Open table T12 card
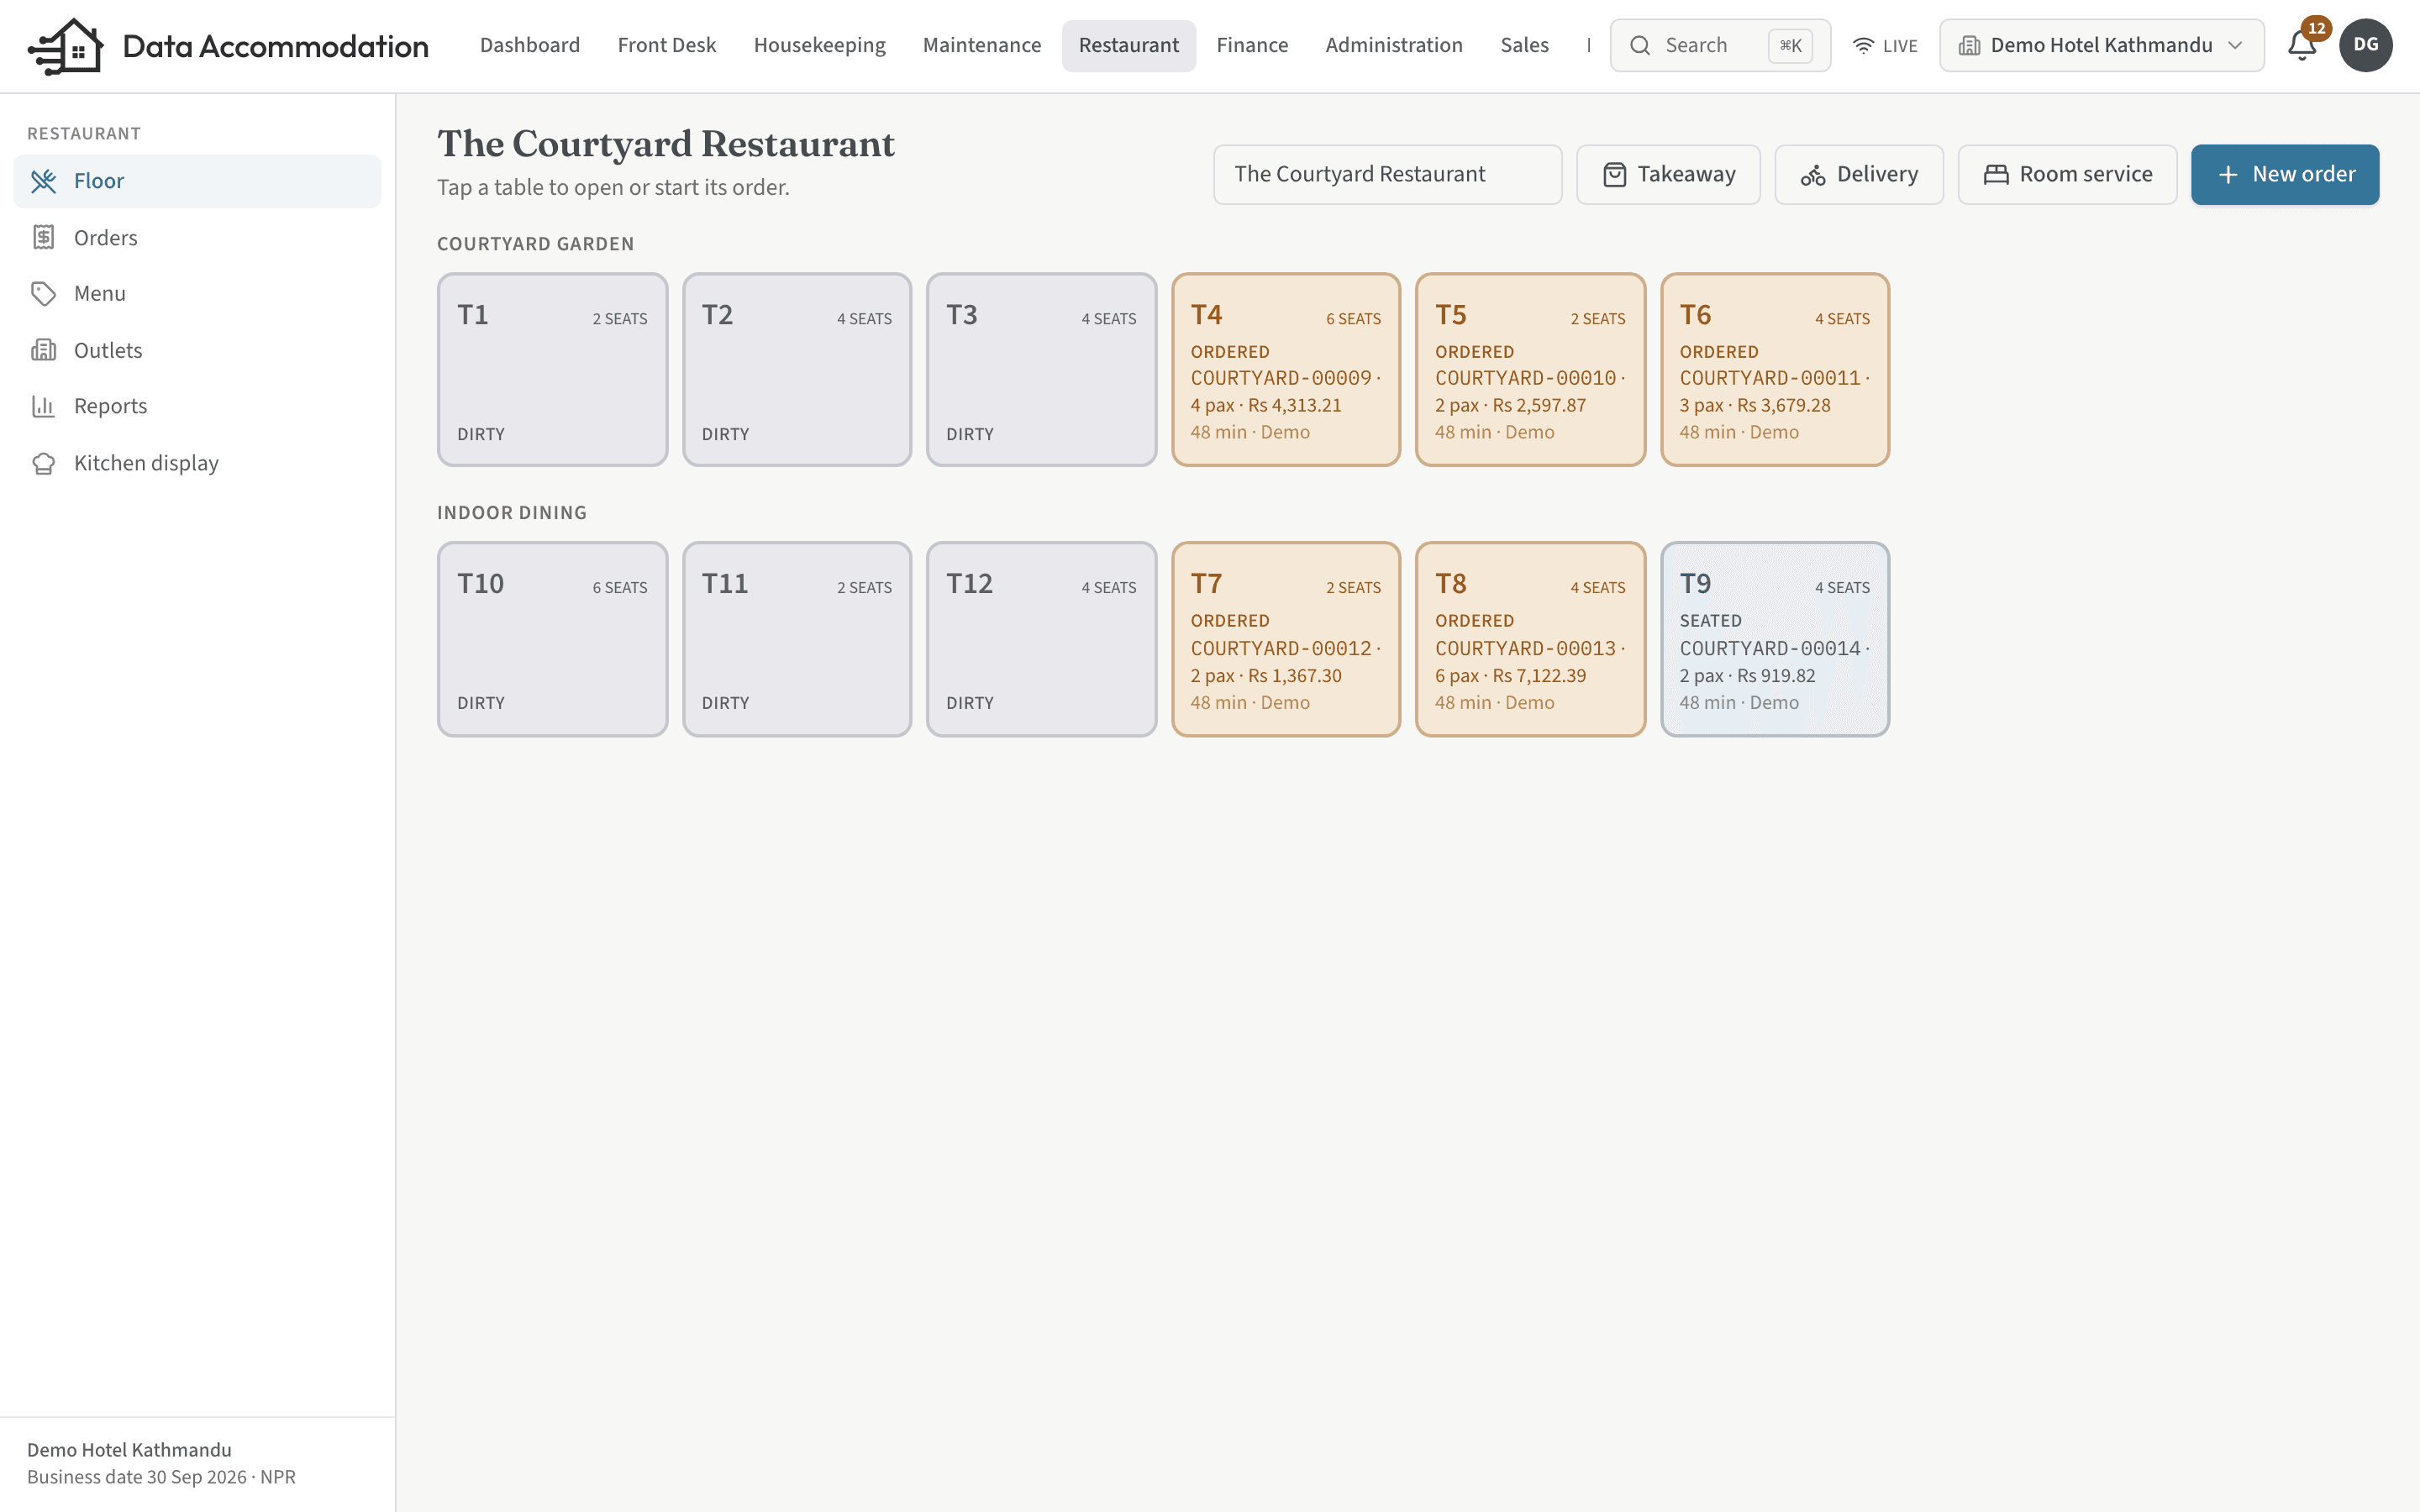Image resolution: width=2420 pixels, height=1512 pixels. pos(1041,639)
